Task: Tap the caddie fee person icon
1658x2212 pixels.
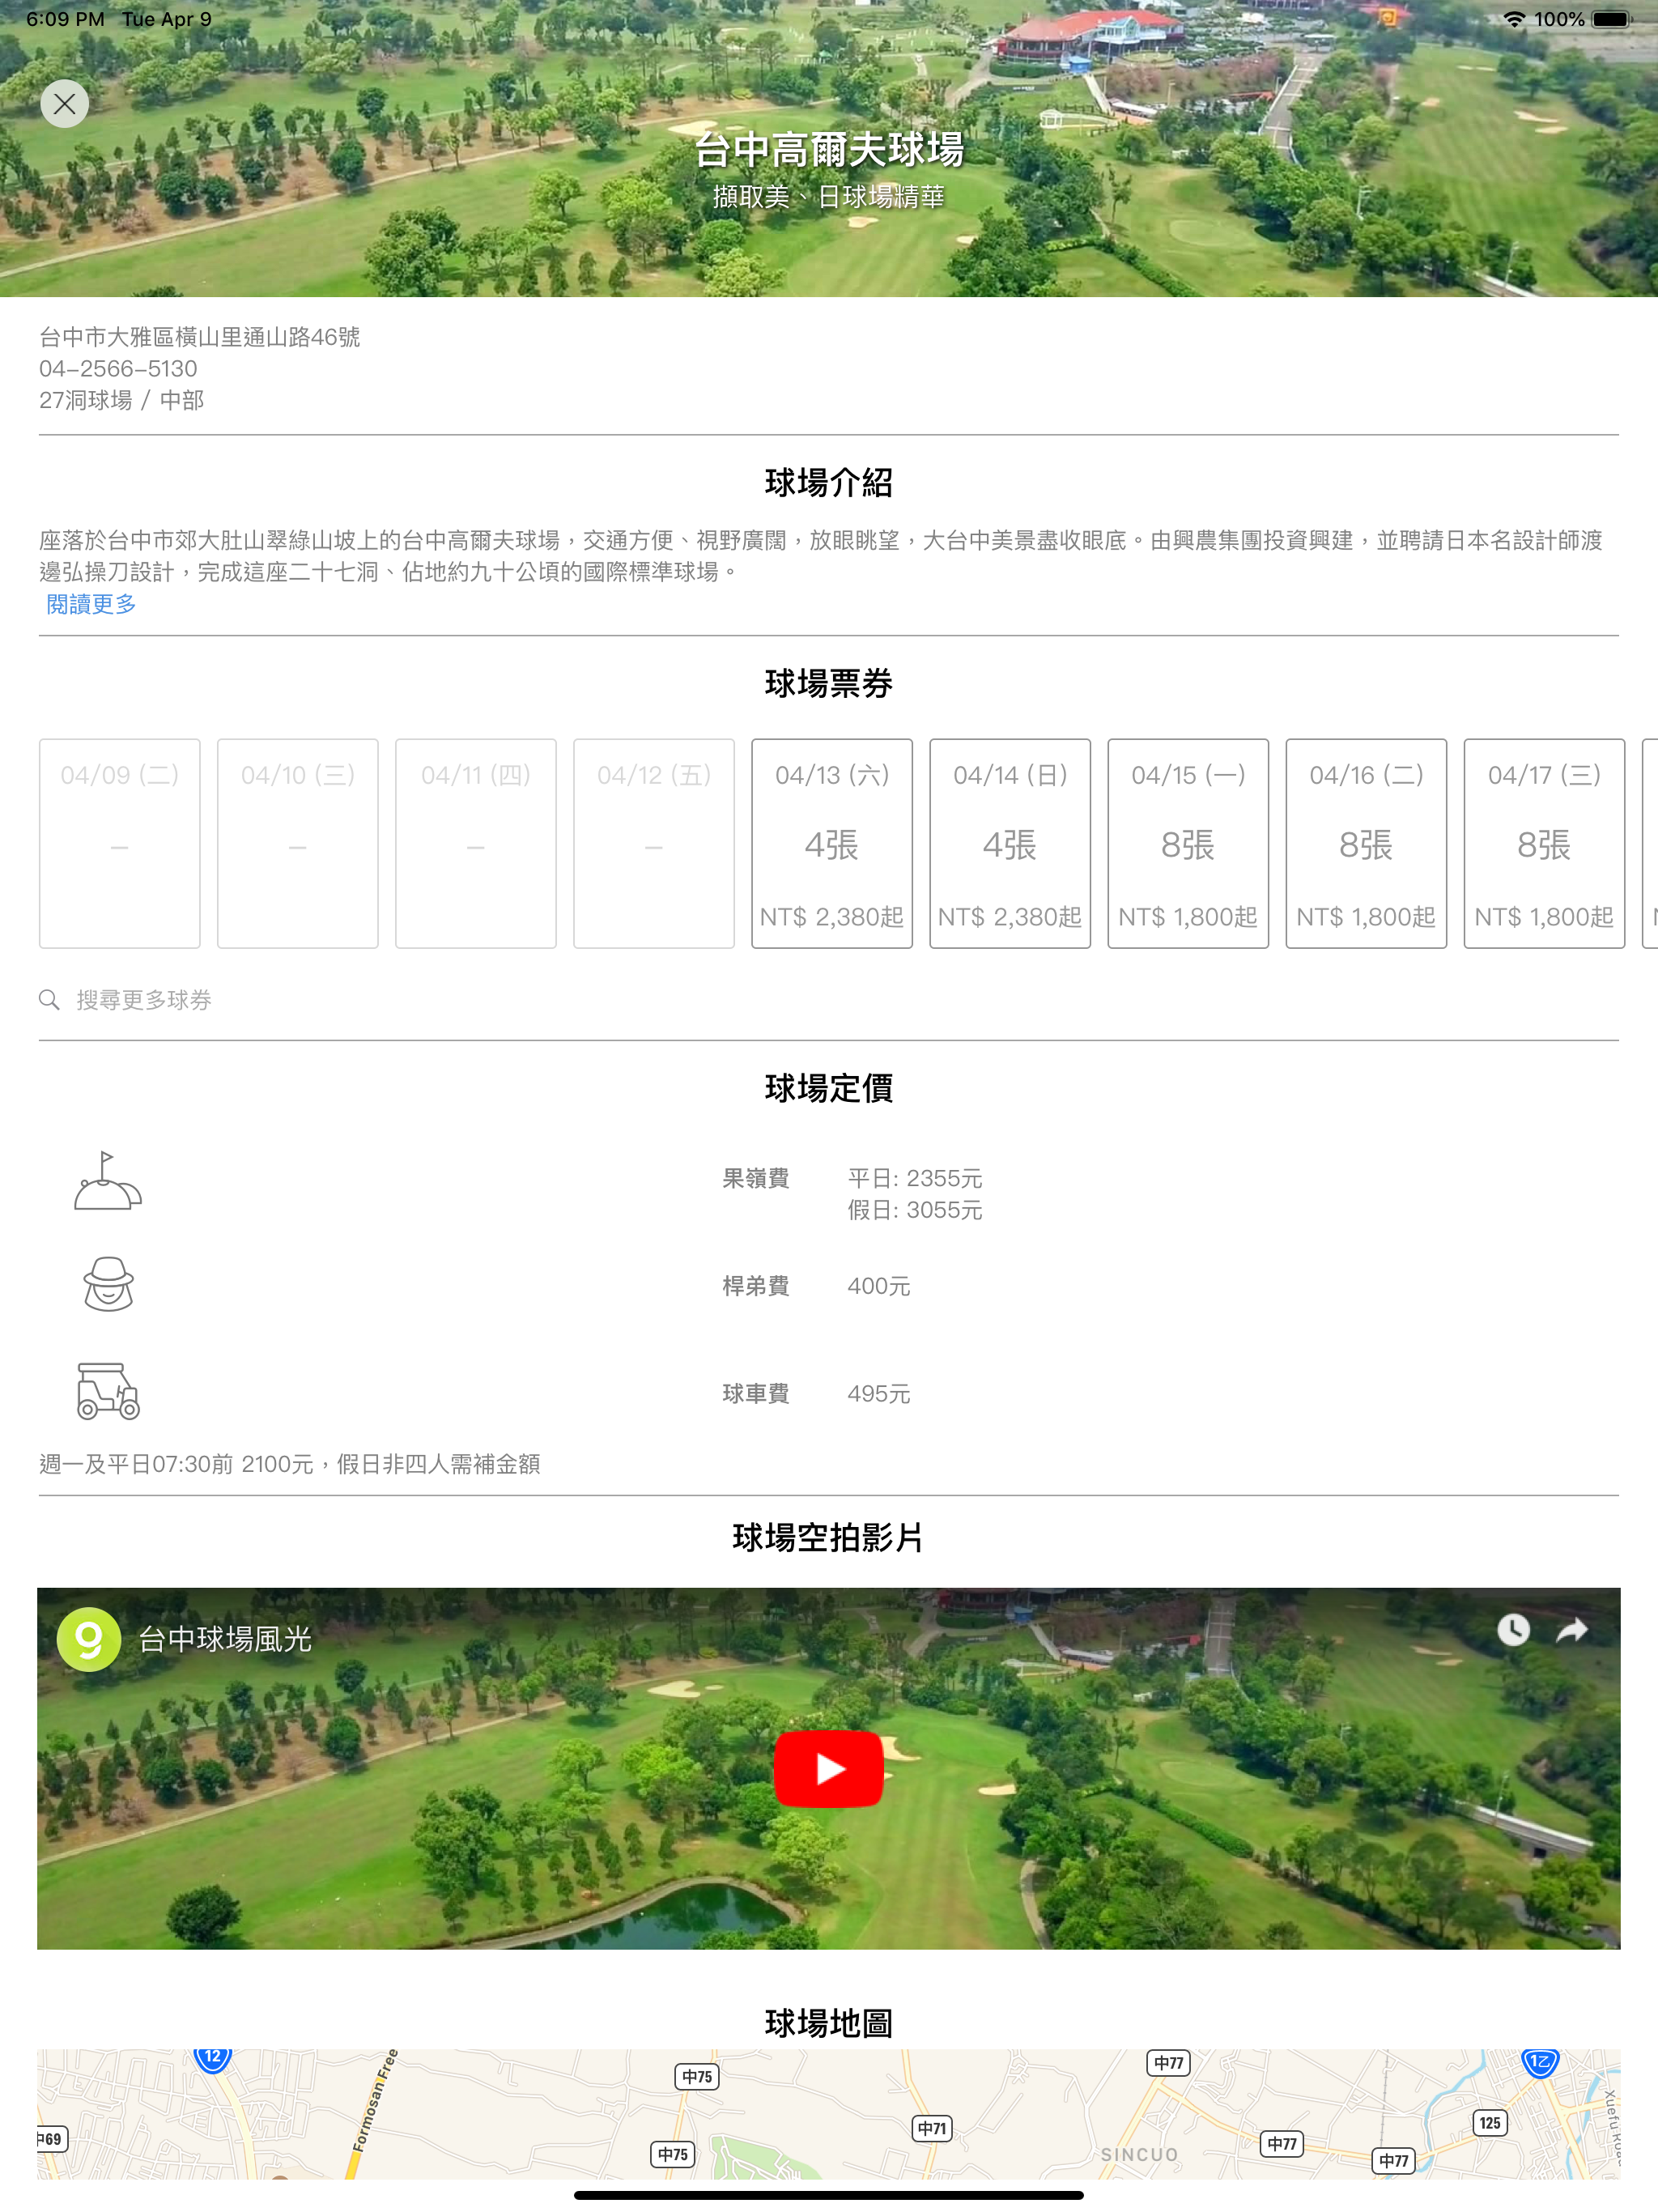Action: tap(108, 1284)
